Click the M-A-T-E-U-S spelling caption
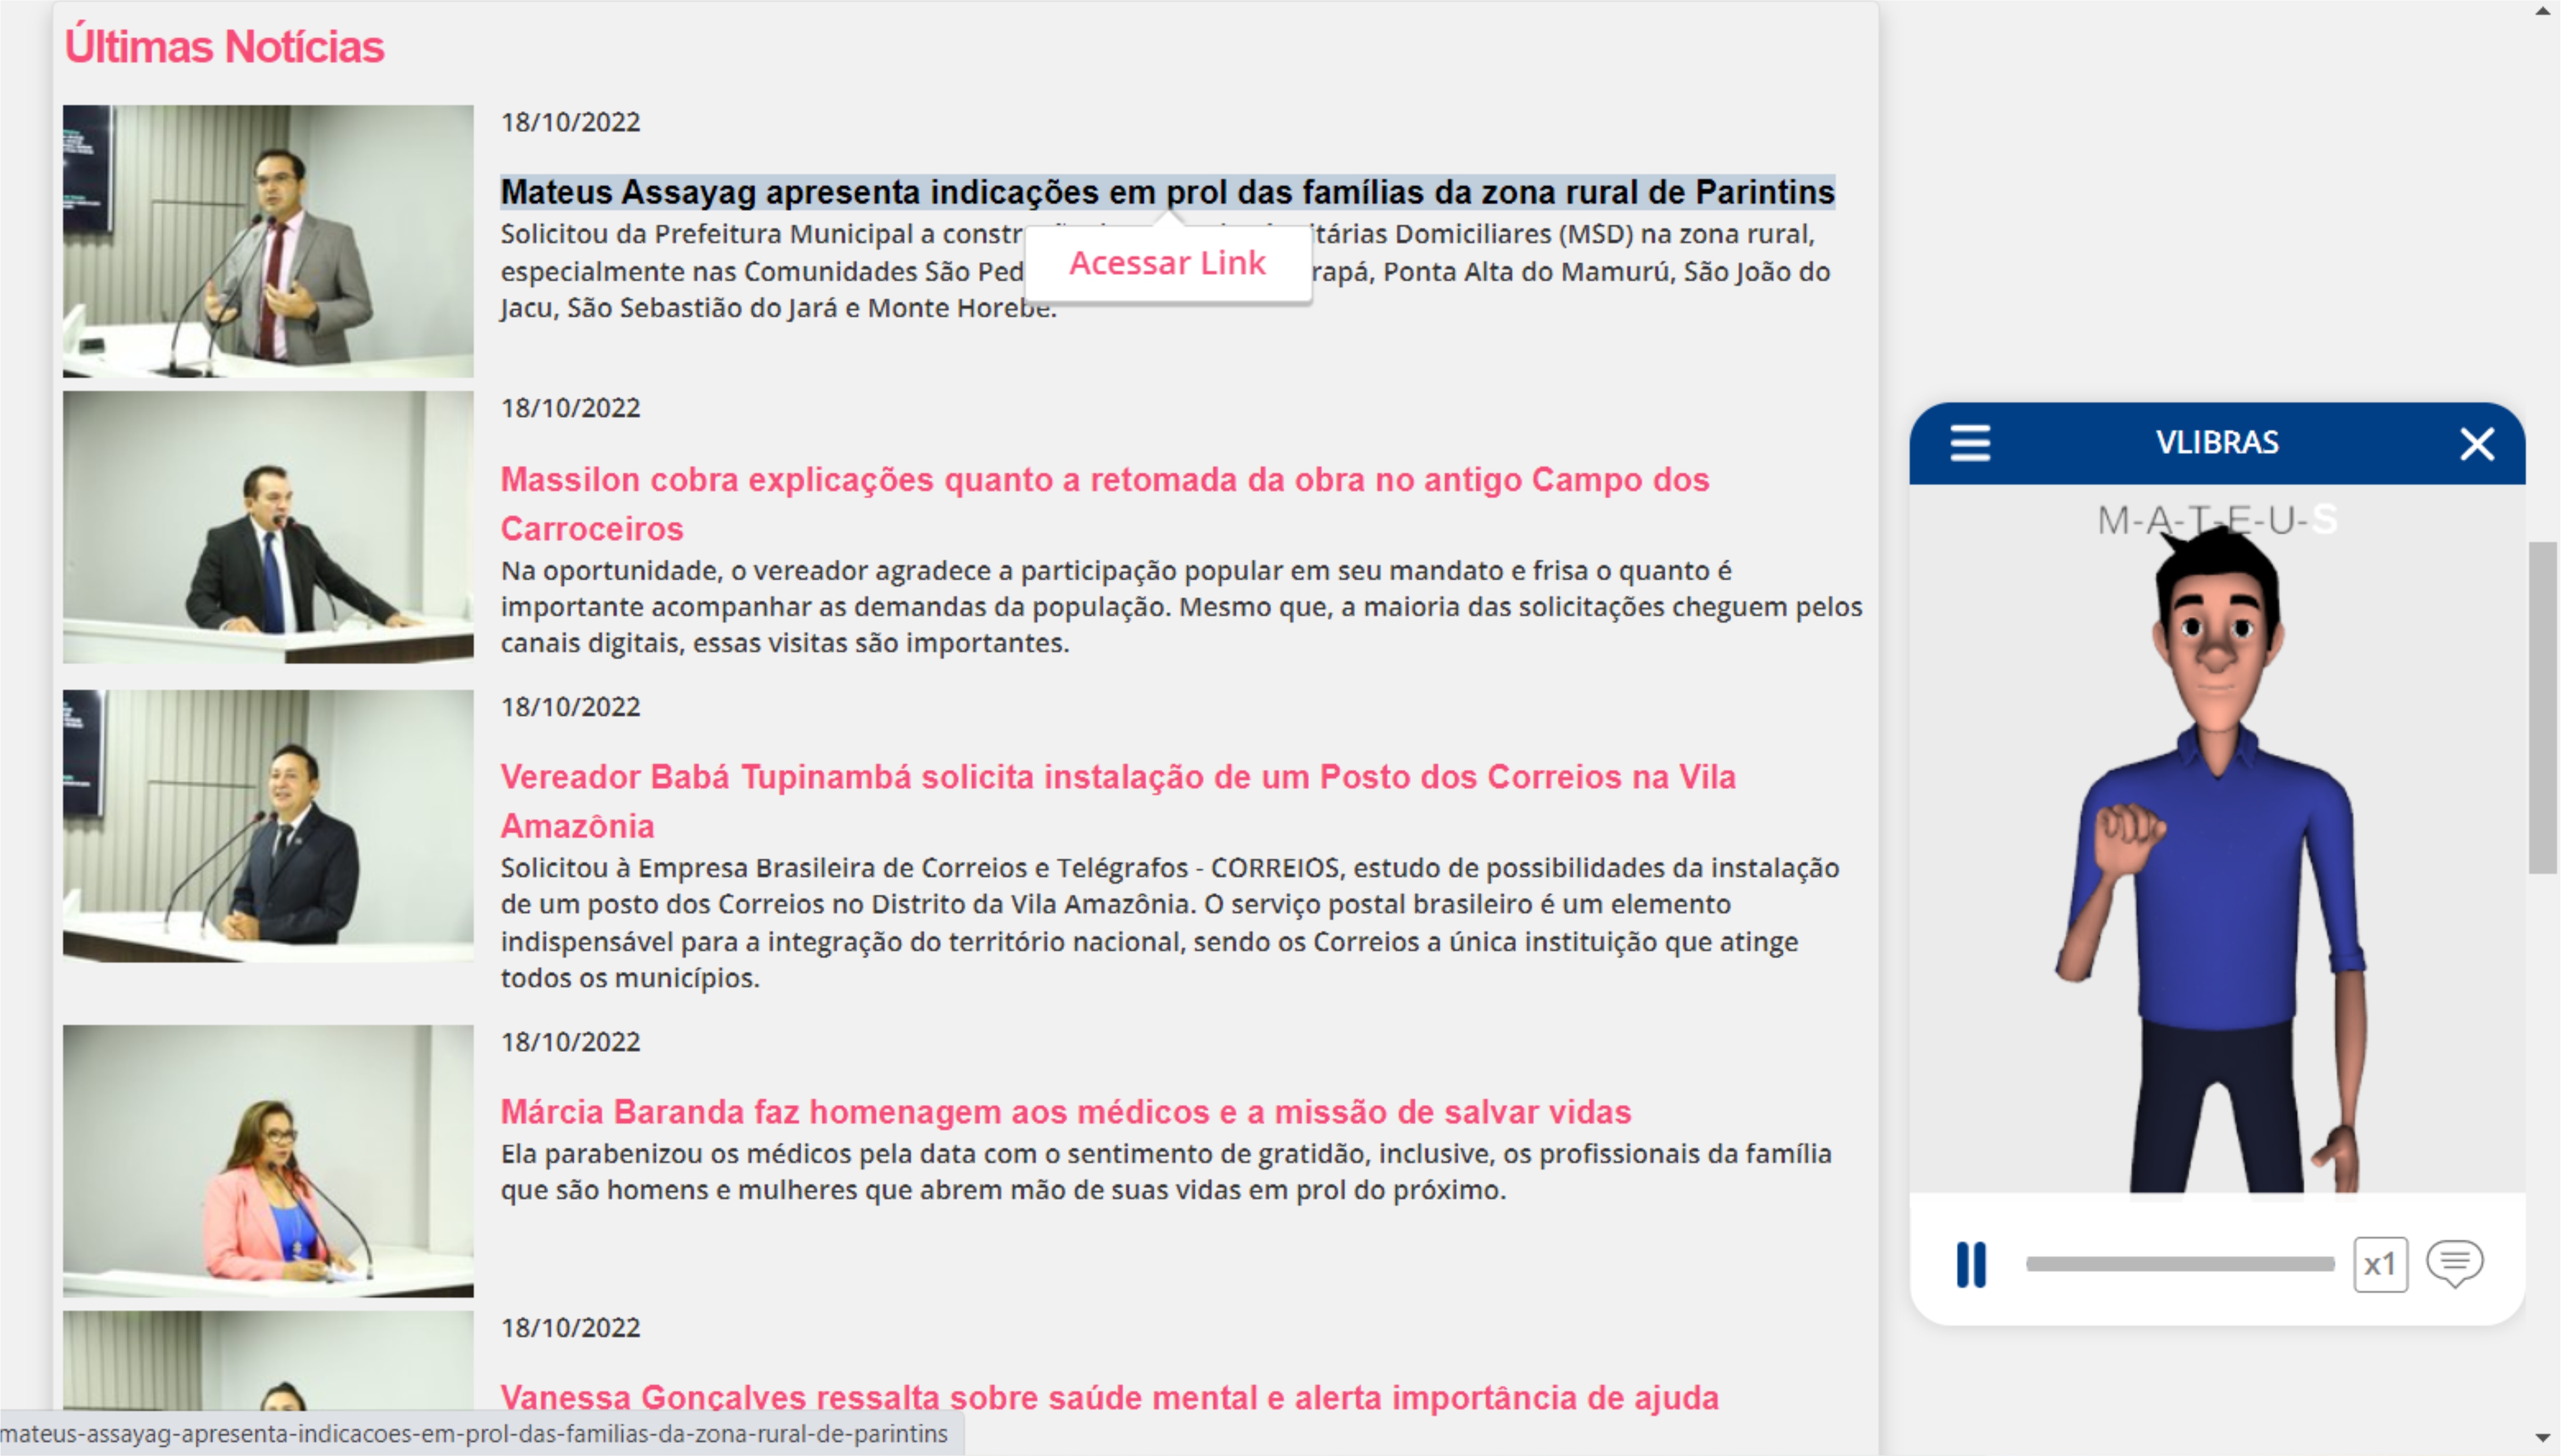The width and height of the screenshot is (2561, 1456). (x=2217, y=520)
